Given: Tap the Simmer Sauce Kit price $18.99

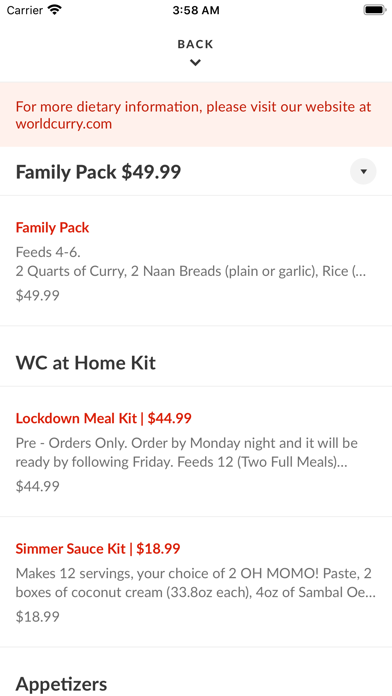Looking at the screenshot, I should tap(37, 617).
